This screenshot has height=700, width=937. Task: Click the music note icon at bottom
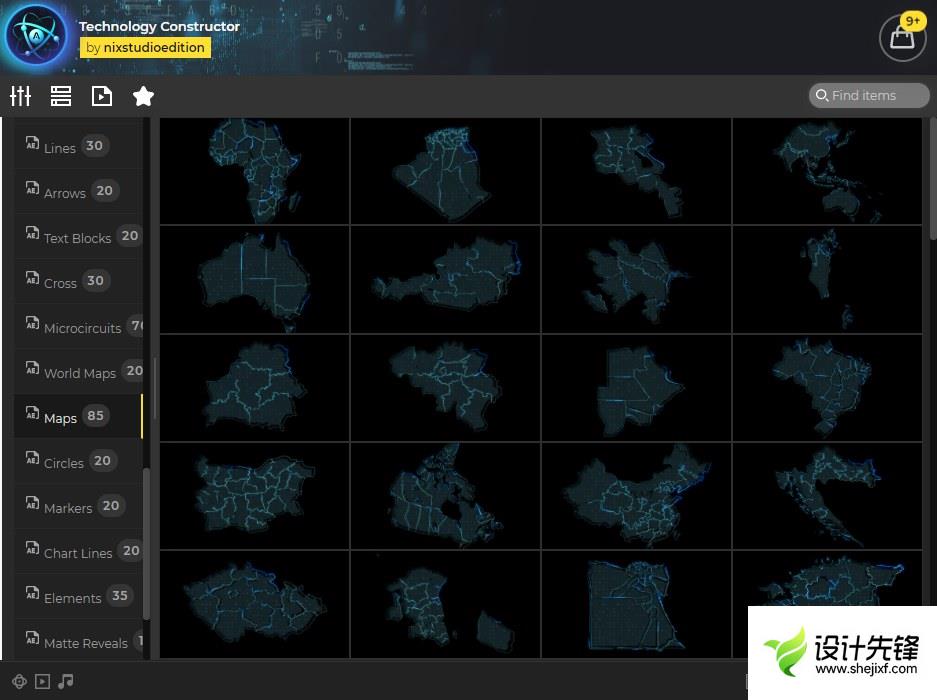[x=66, y=681]
